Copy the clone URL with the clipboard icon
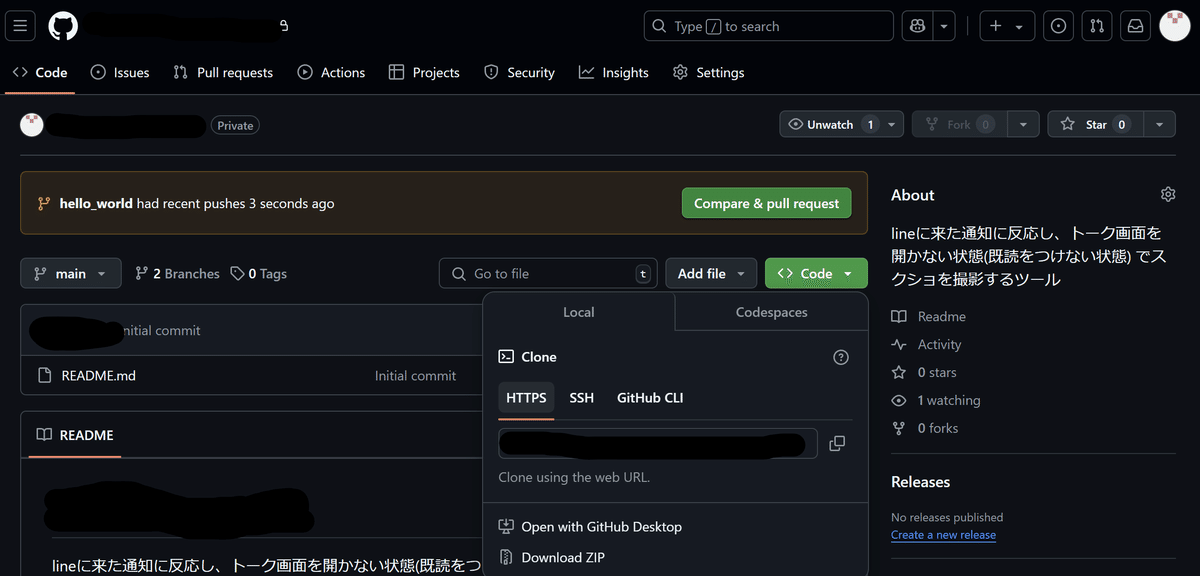This screenshot has width=1200, height=576. (x=837, y=443)
